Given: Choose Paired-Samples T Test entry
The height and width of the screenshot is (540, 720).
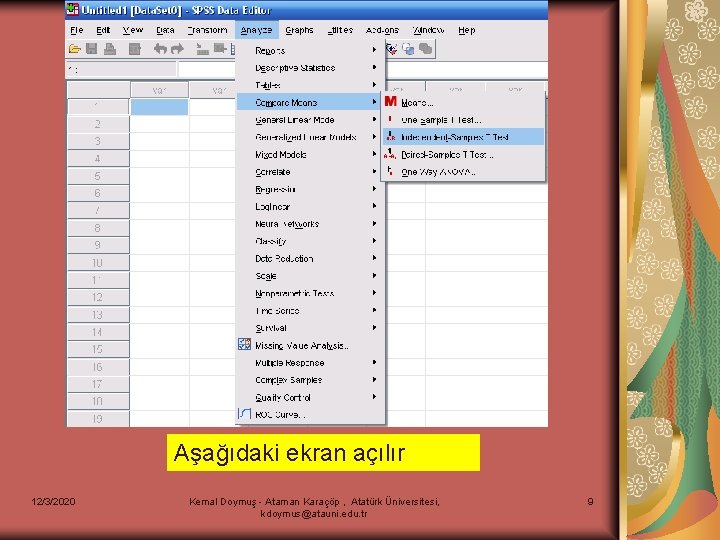Looking at the screenshot, I should [x=463, y=154].
